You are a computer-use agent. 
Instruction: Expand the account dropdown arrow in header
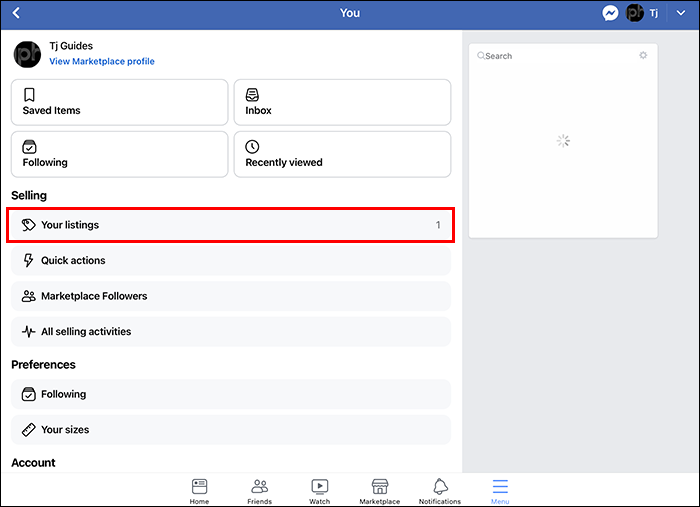[680, 13]
